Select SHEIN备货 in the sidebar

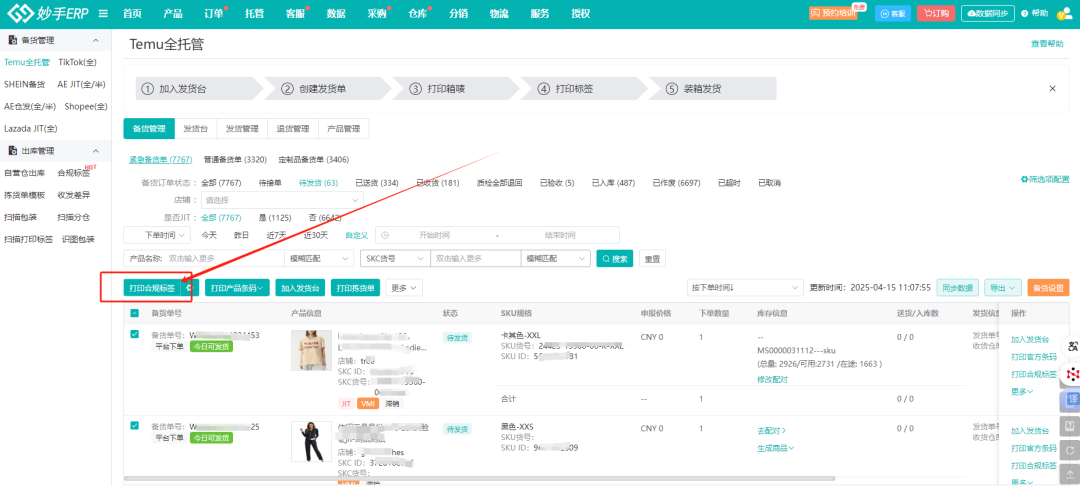(24, 84)
